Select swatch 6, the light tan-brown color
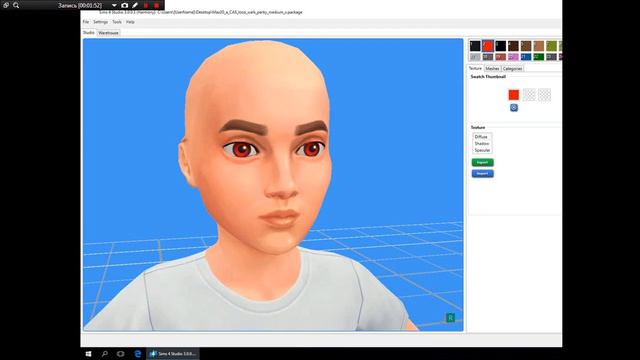640x360 pixels. 539,46
